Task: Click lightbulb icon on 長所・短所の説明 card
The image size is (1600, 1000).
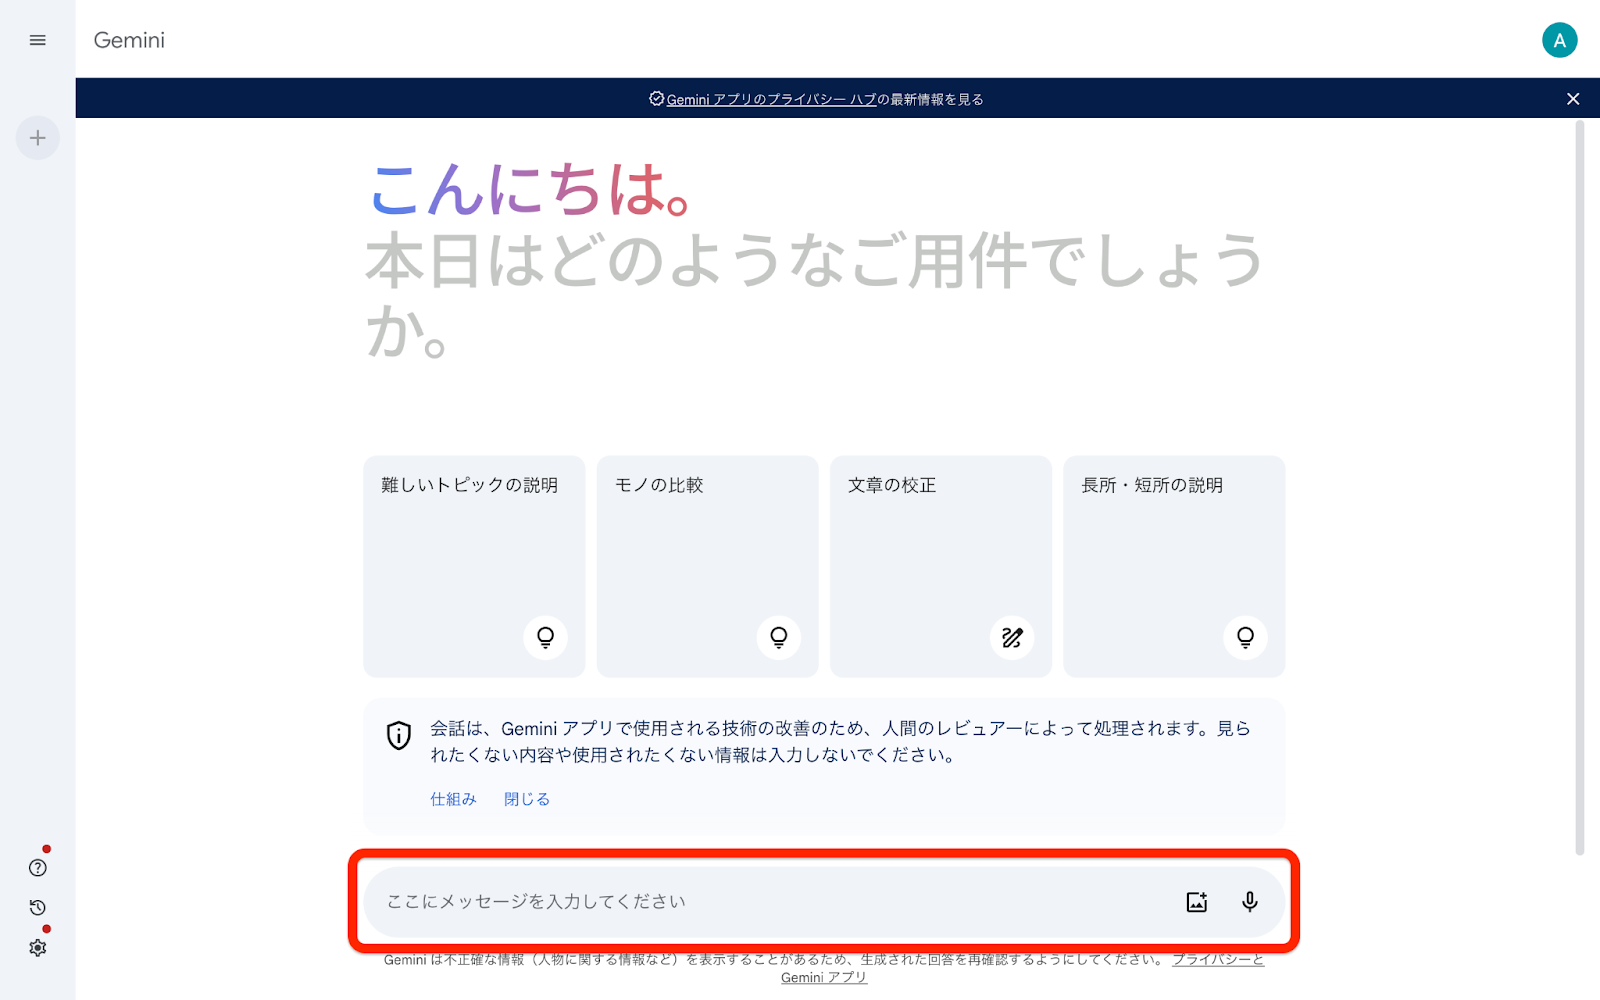Action: pos(1245,637)
